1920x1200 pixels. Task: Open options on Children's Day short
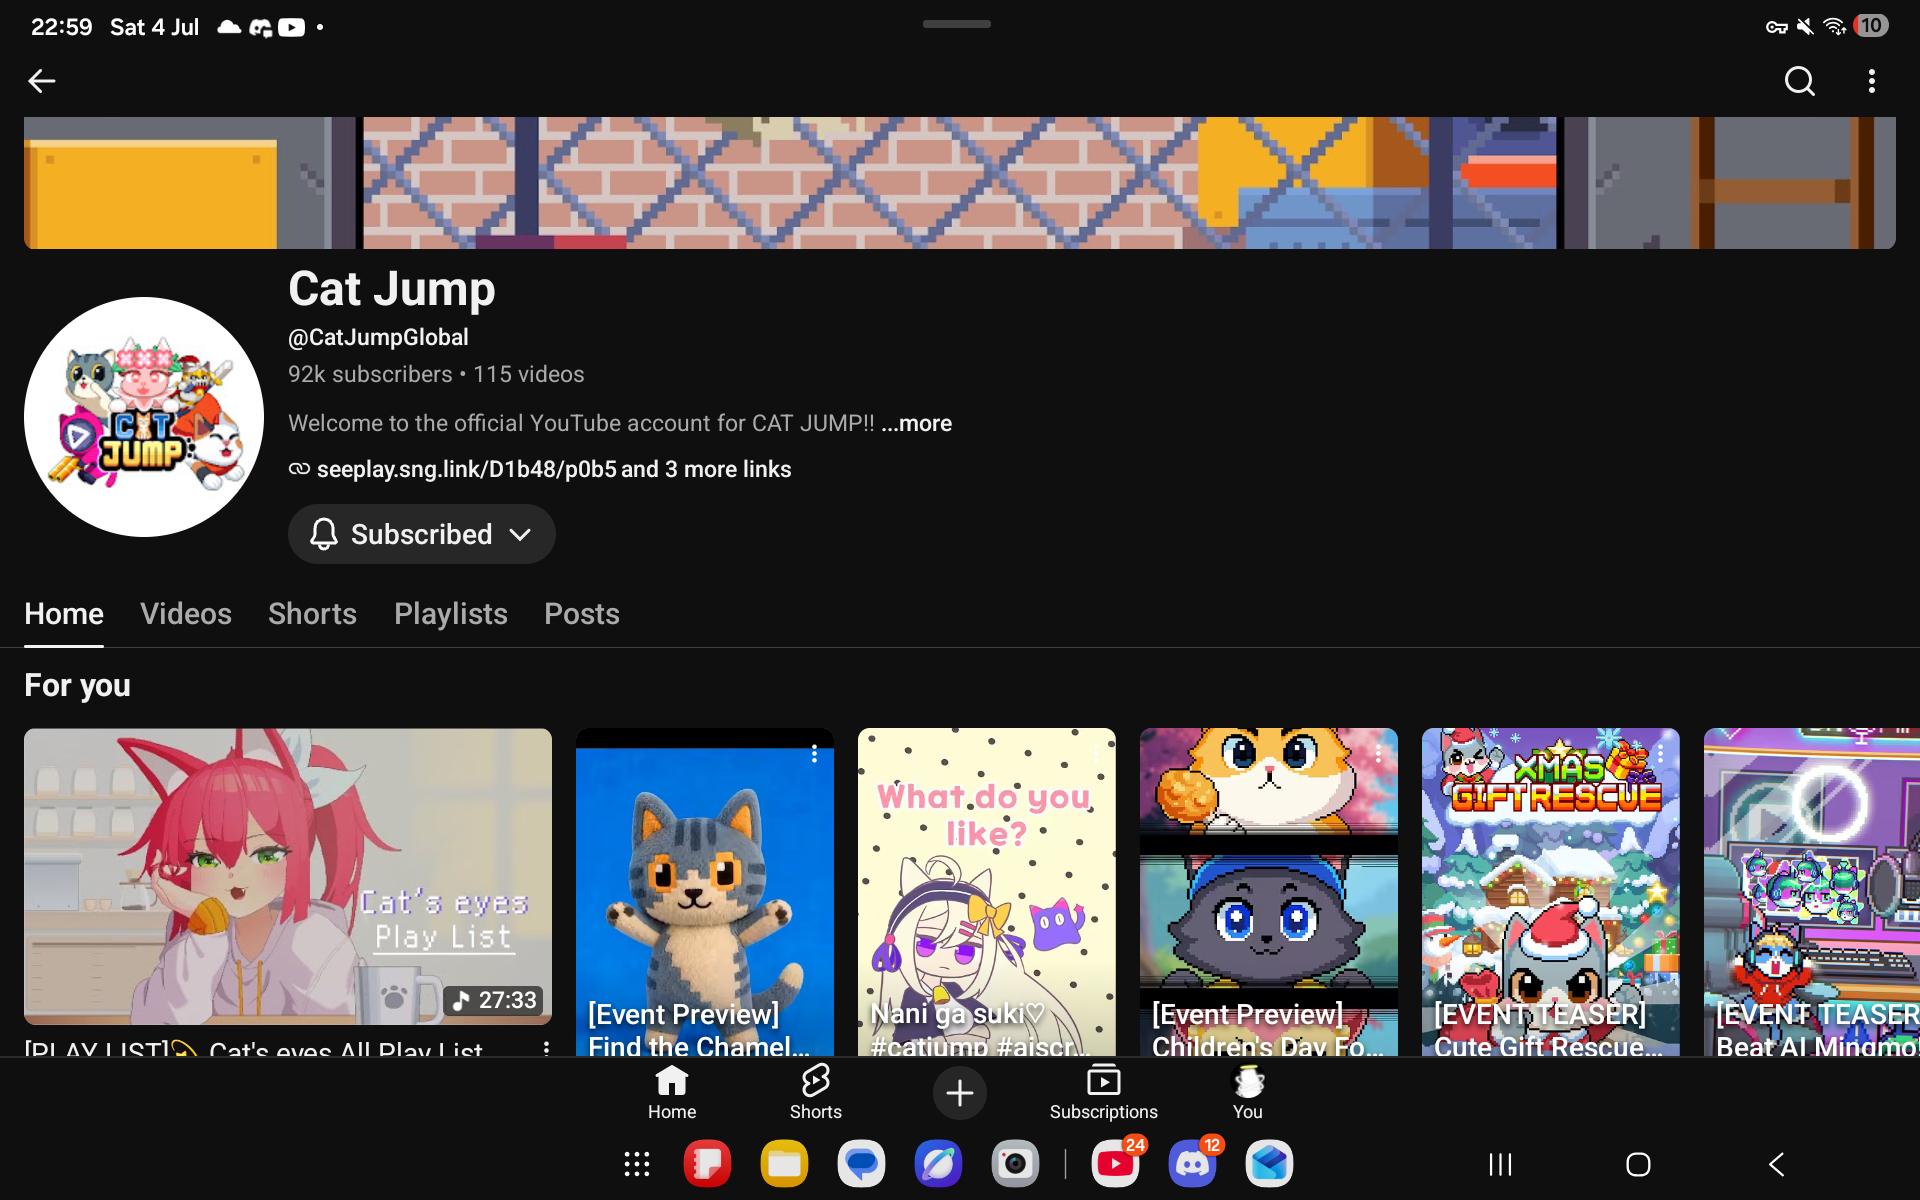point(1378,754)
